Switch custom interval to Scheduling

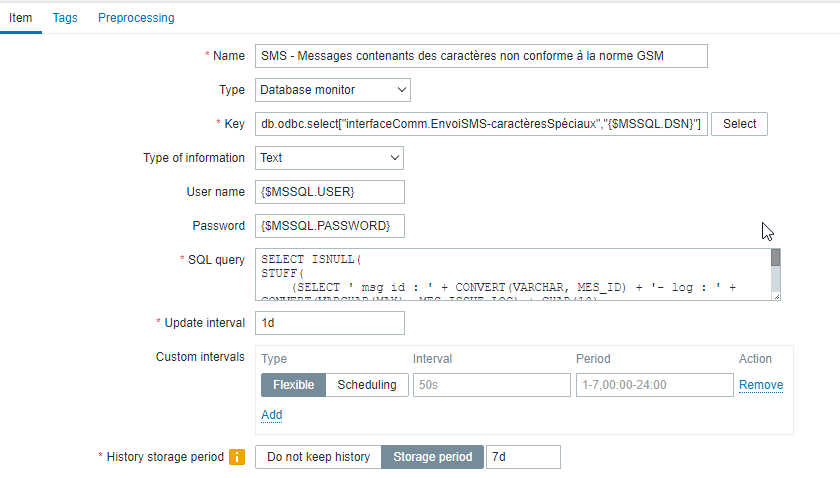[x=366, y=385]
